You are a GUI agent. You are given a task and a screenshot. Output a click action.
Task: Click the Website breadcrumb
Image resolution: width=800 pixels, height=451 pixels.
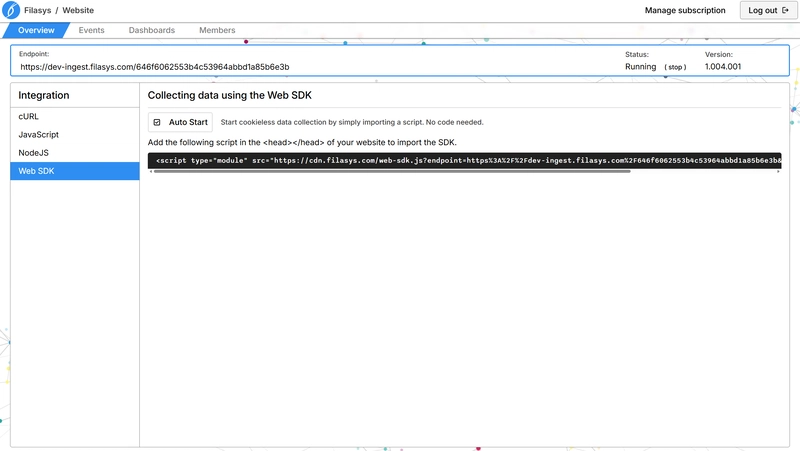(x=78, y=11)
